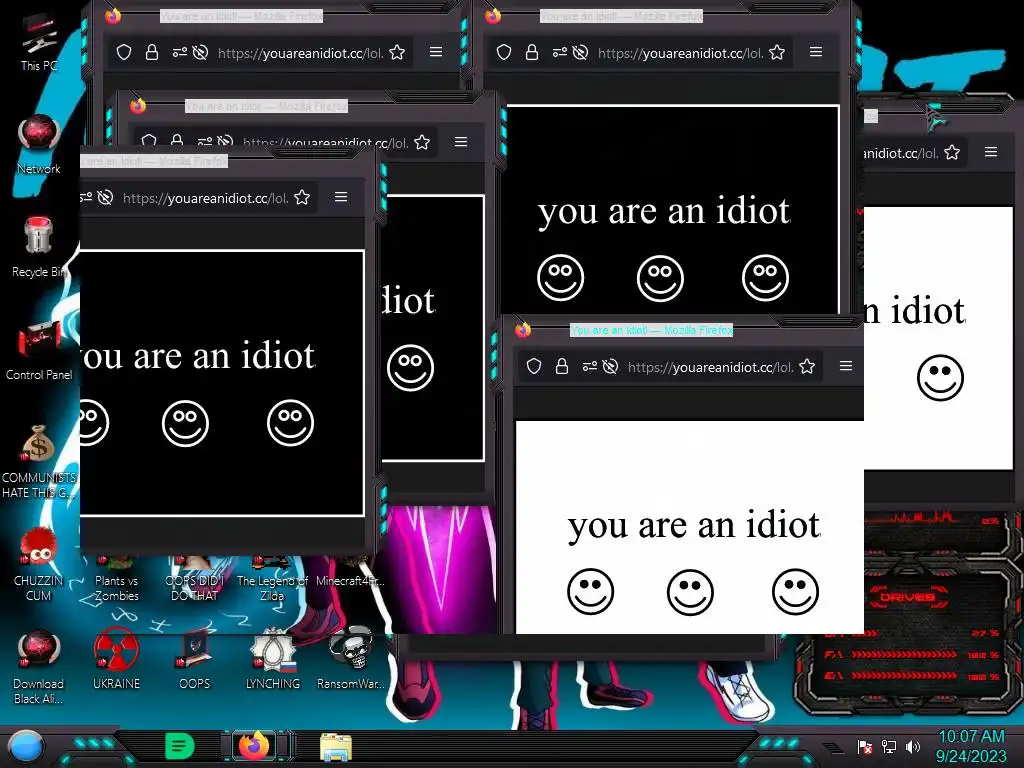Click the right smiley in front white page
Screen dimensions: 1024x768
click(x=795, y=592)
